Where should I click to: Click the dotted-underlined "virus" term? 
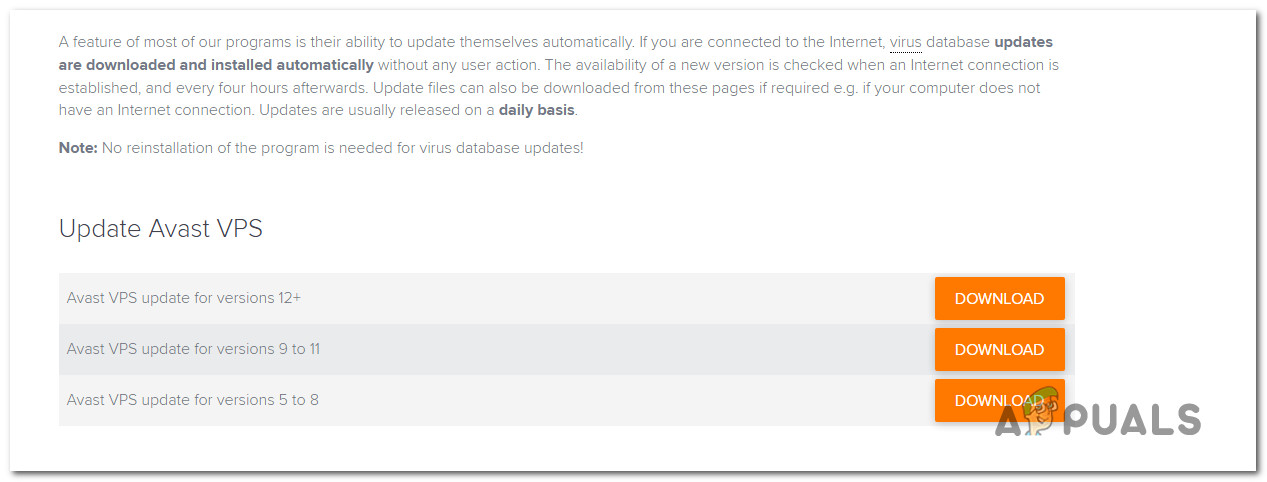pyautogui.click(x=905, y=43)
